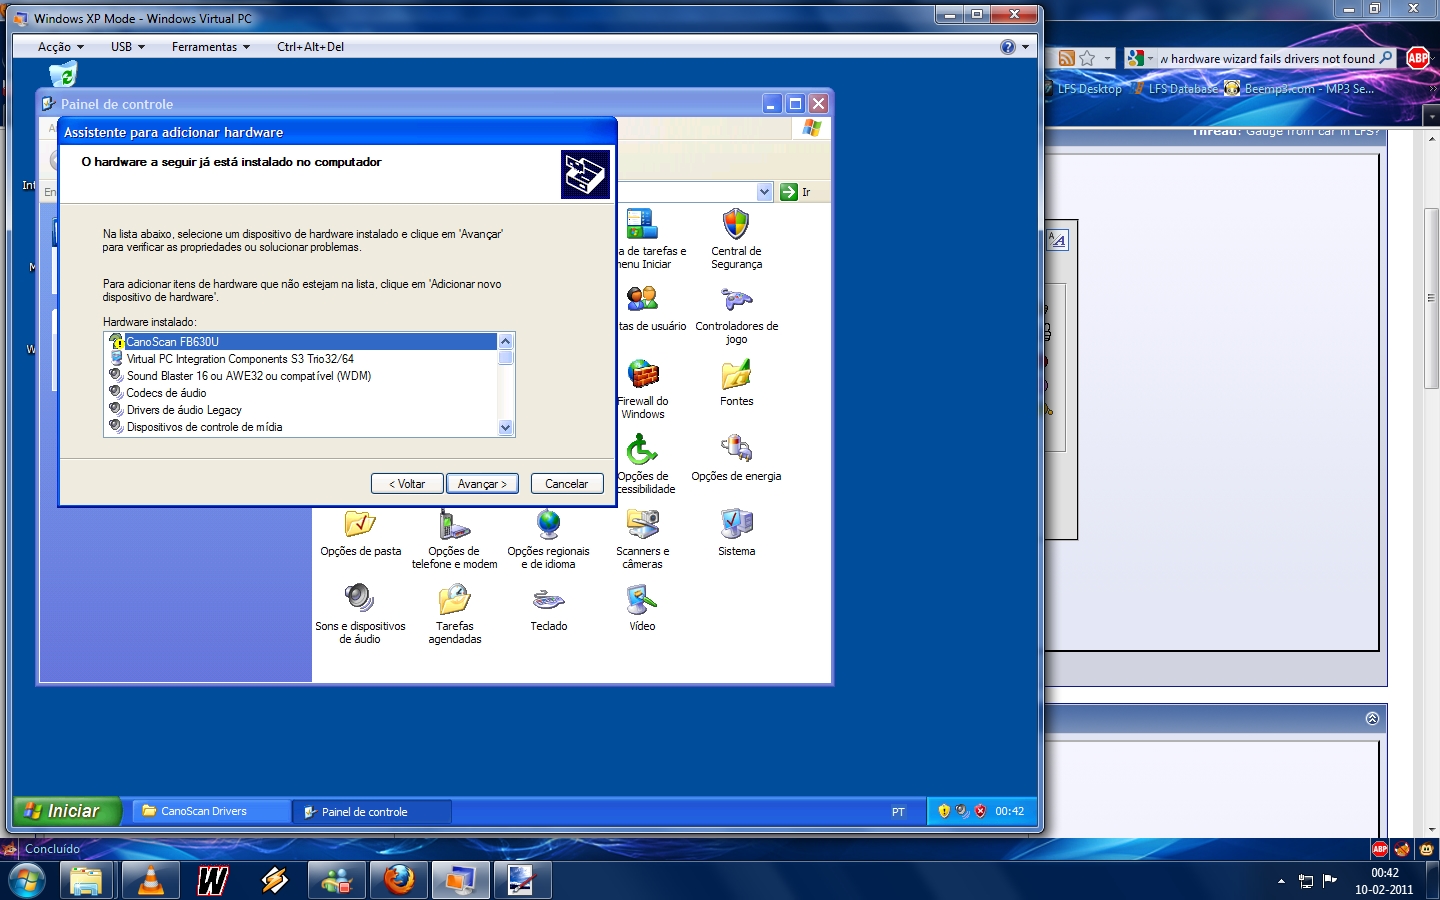Expand the Painel de controle address dropdown
The image size is (1440, 900).
coord(765,192)
